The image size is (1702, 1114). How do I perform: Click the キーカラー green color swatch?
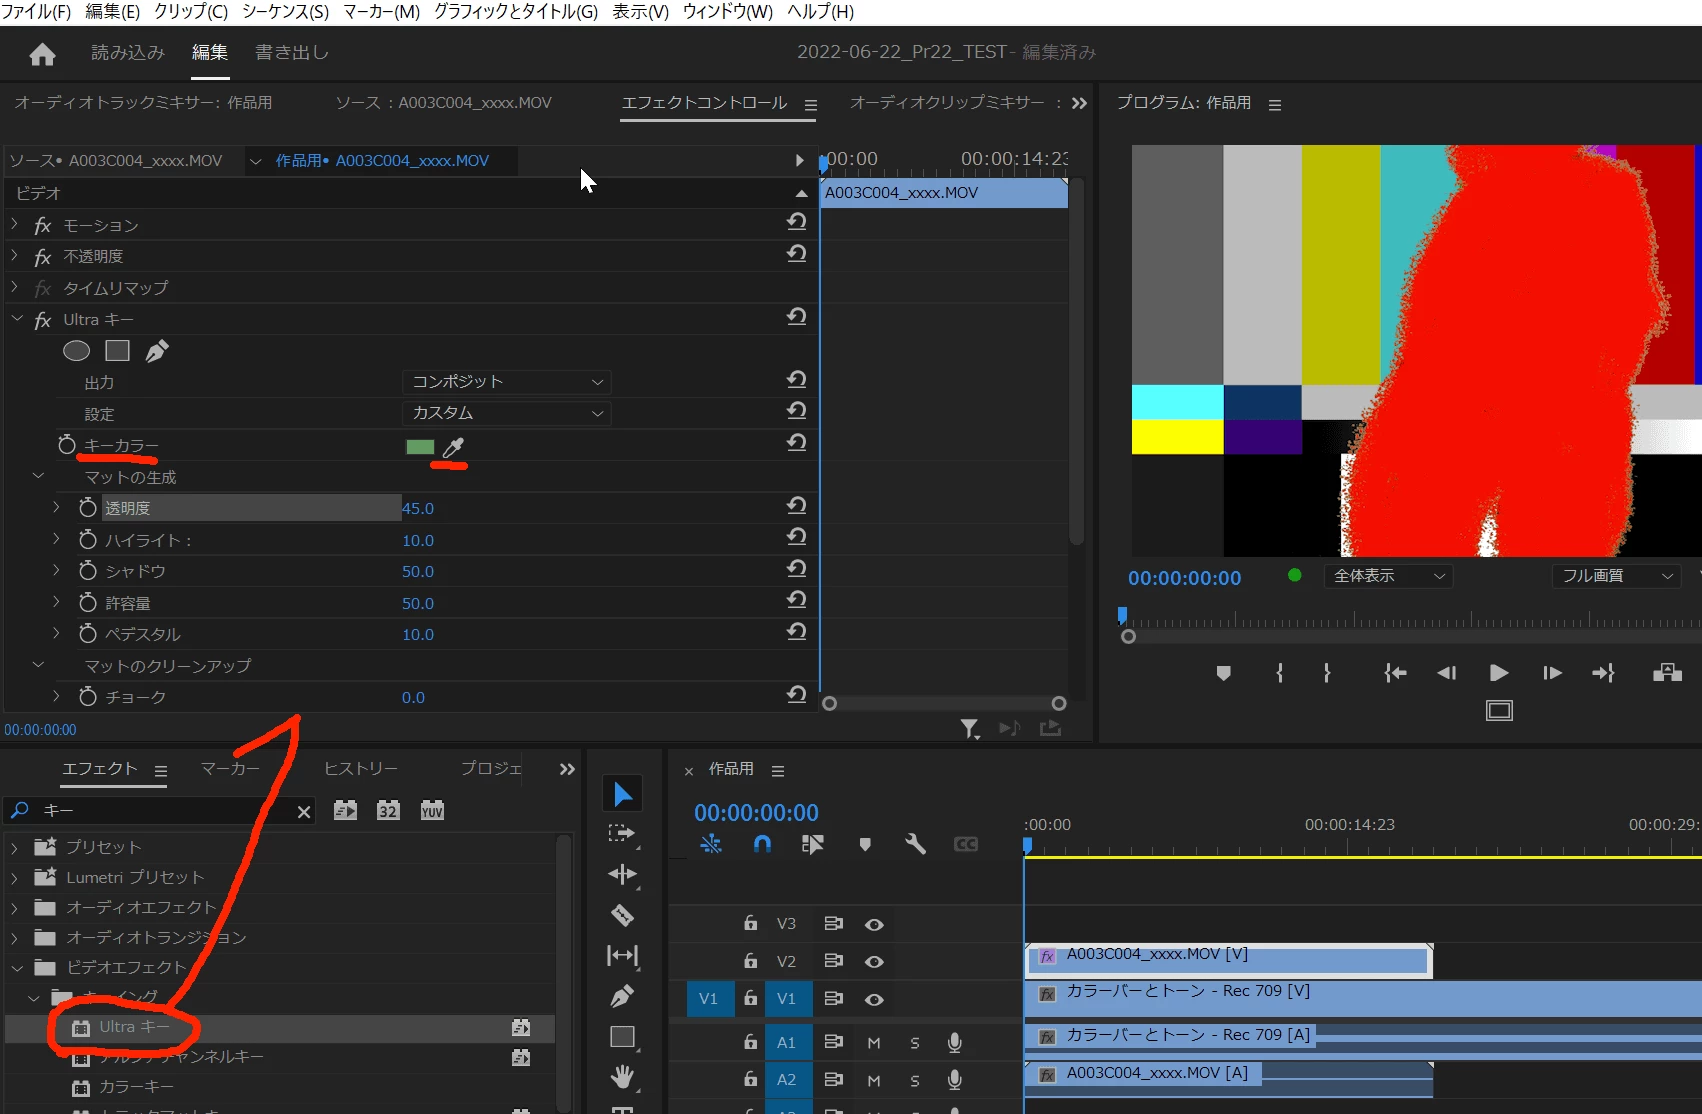(420, 447)
